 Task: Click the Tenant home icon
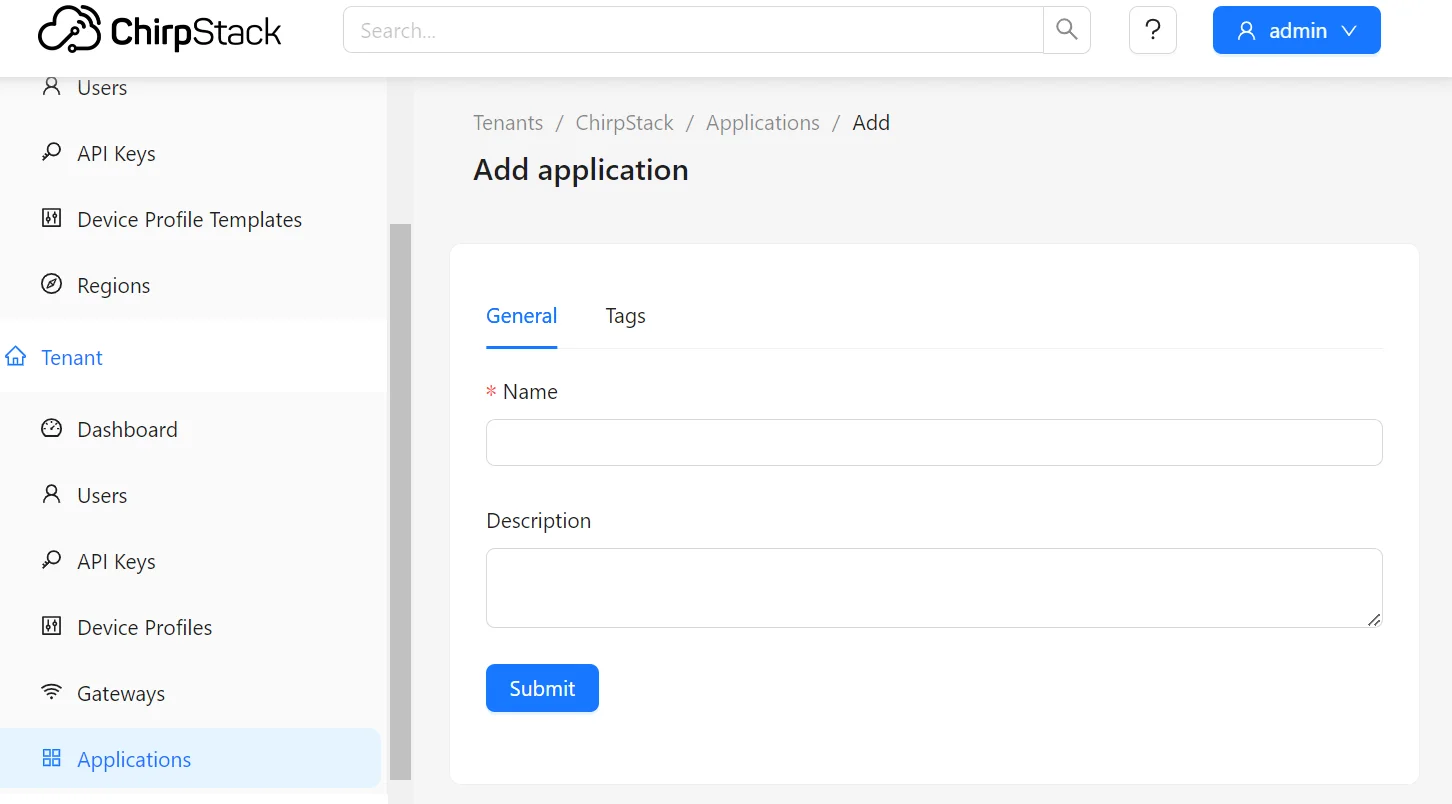[x=16, y=357]
